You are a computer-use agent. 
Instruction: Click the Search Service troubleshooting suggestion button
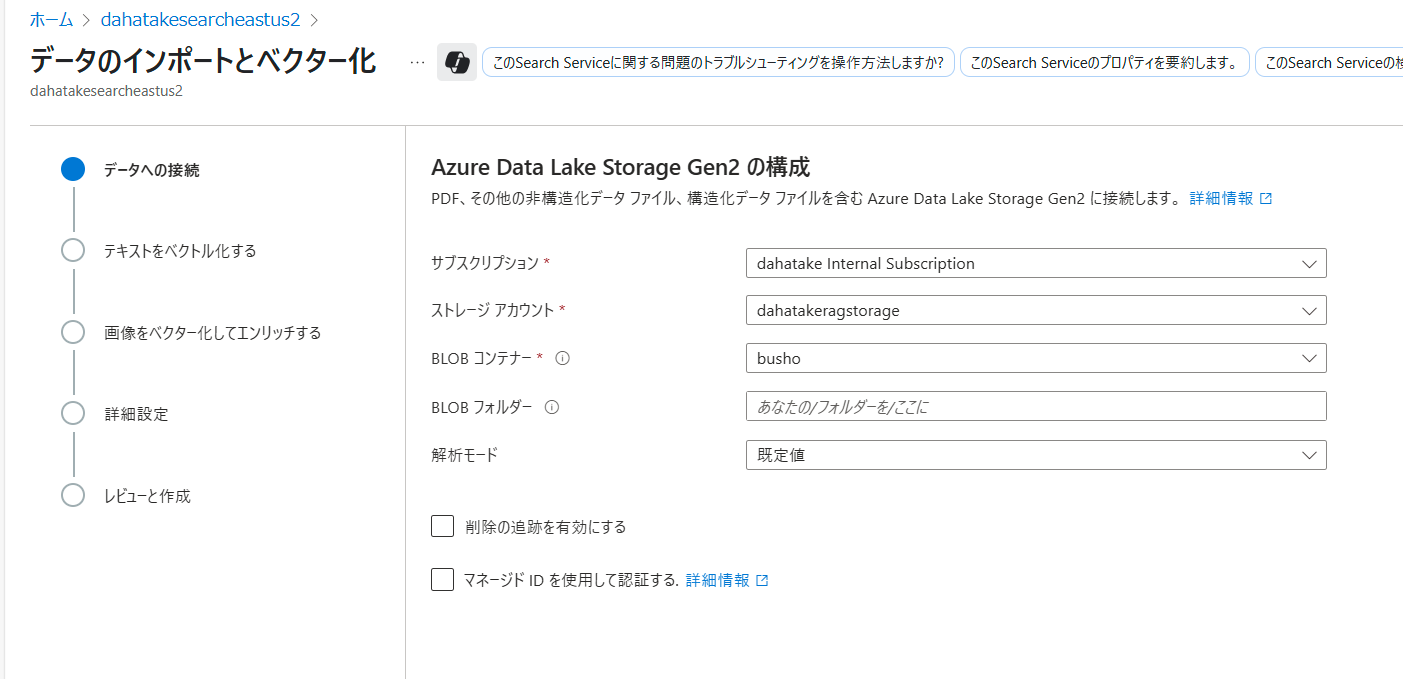[x=718, y=62]
